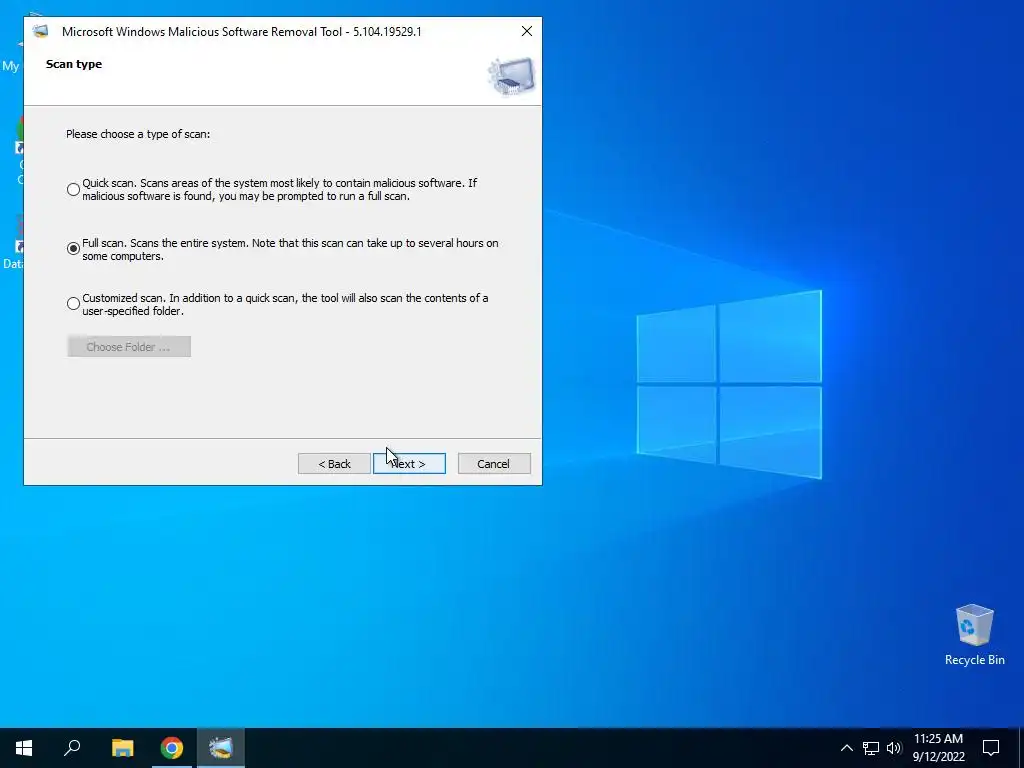Click the Customized scan description text
This screenshot has height=768, width=1024.
(285, 304)
